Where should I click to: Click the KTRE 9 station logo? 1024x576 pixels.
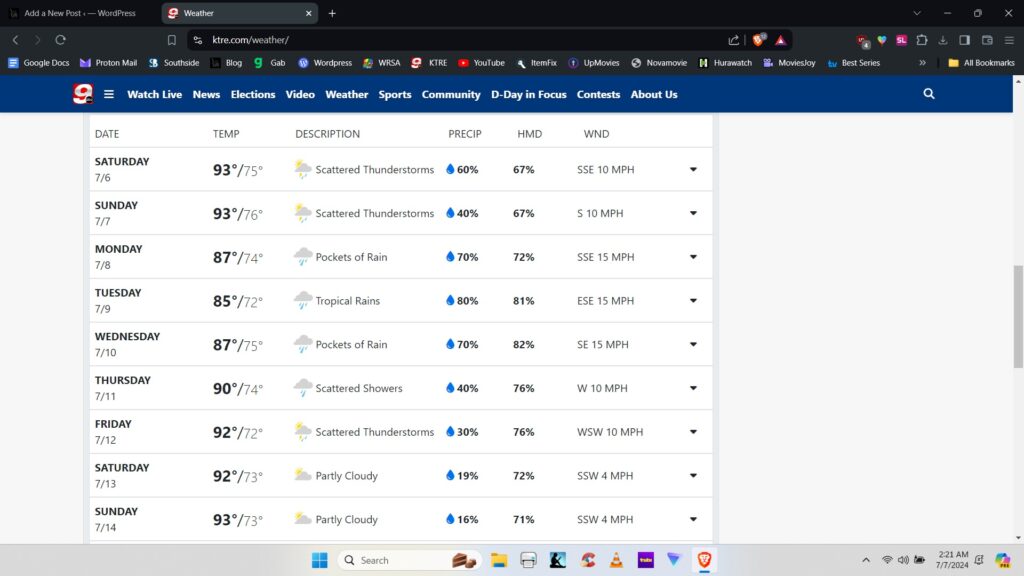tap(83, 94)
